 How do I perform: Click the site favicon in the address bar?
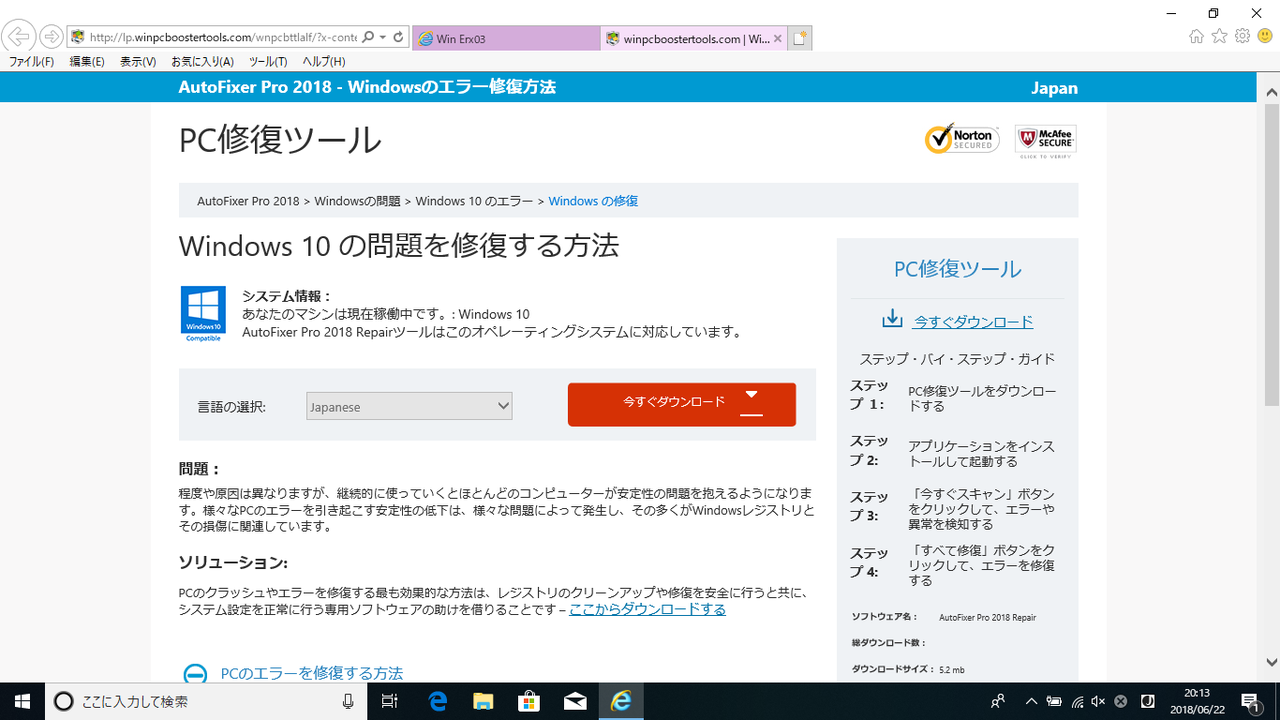(x=78, y=37)
